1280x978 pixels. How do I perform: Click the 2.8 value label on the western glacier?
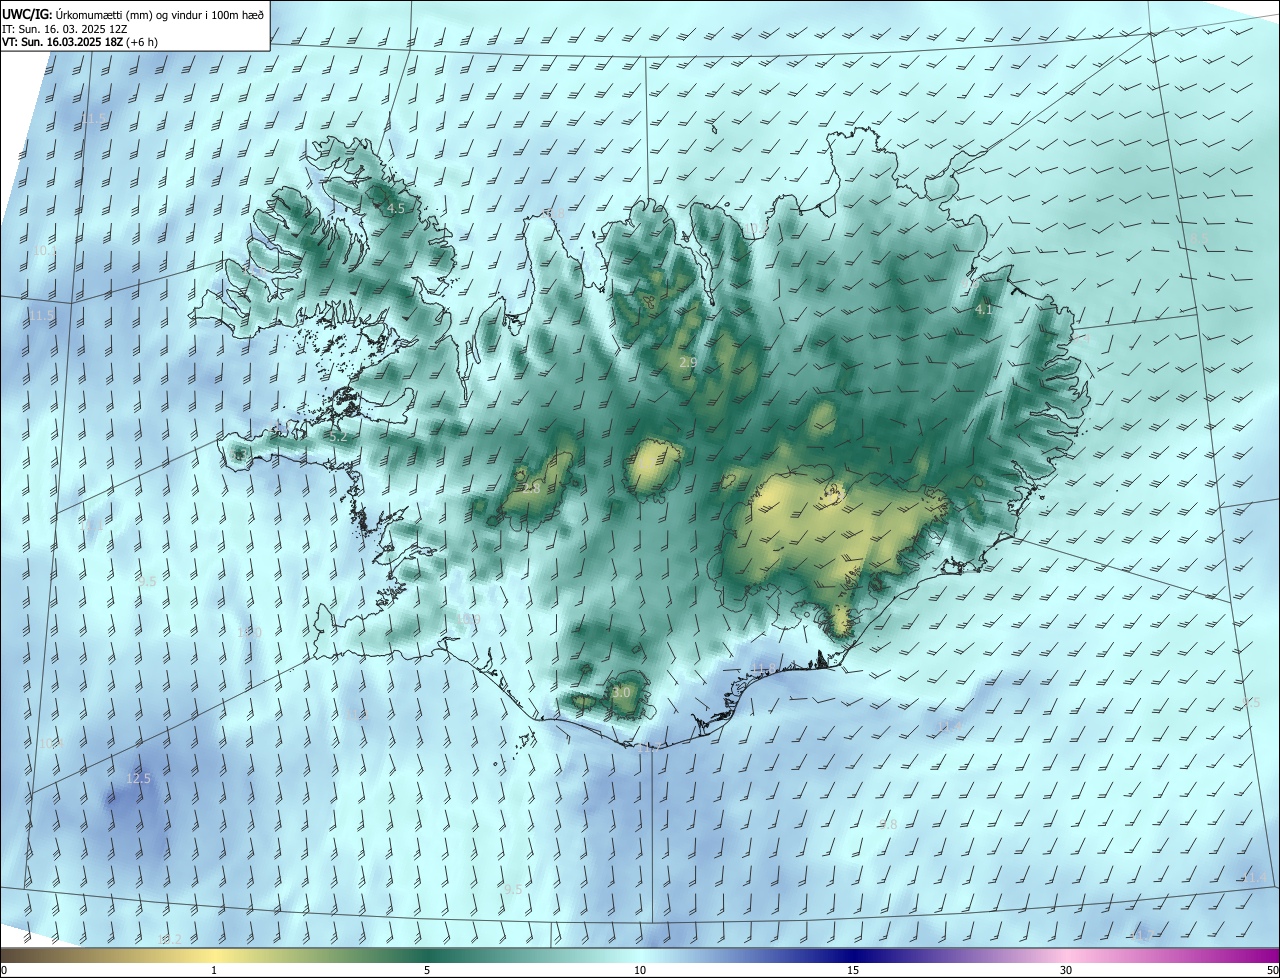click(531, 489)
